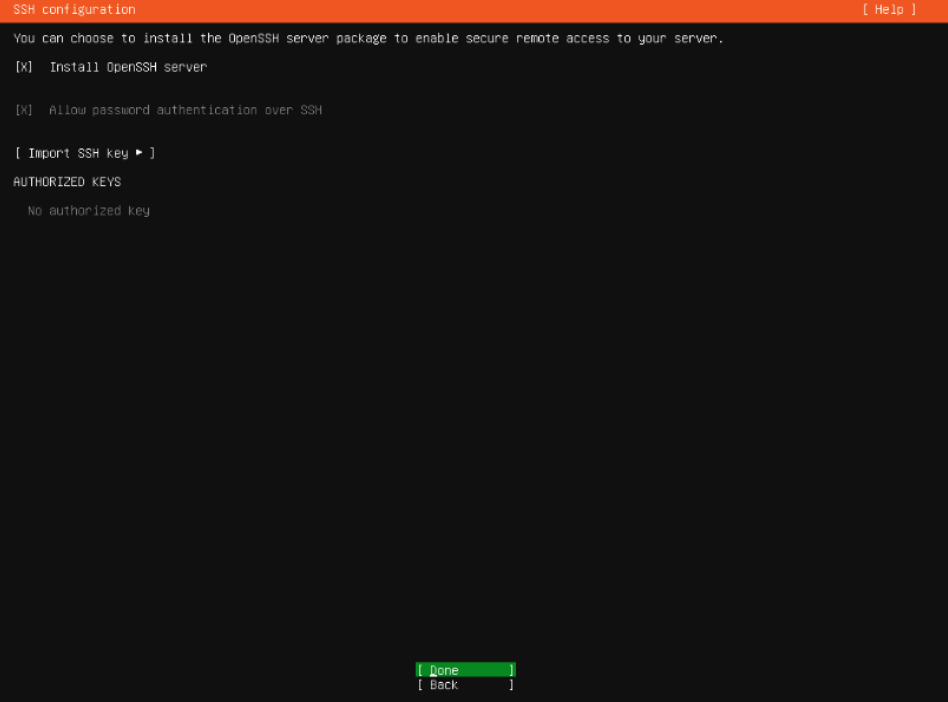Click the OpenSSH server package description sentence
948x702 pixels.
(x=368, y=39)
